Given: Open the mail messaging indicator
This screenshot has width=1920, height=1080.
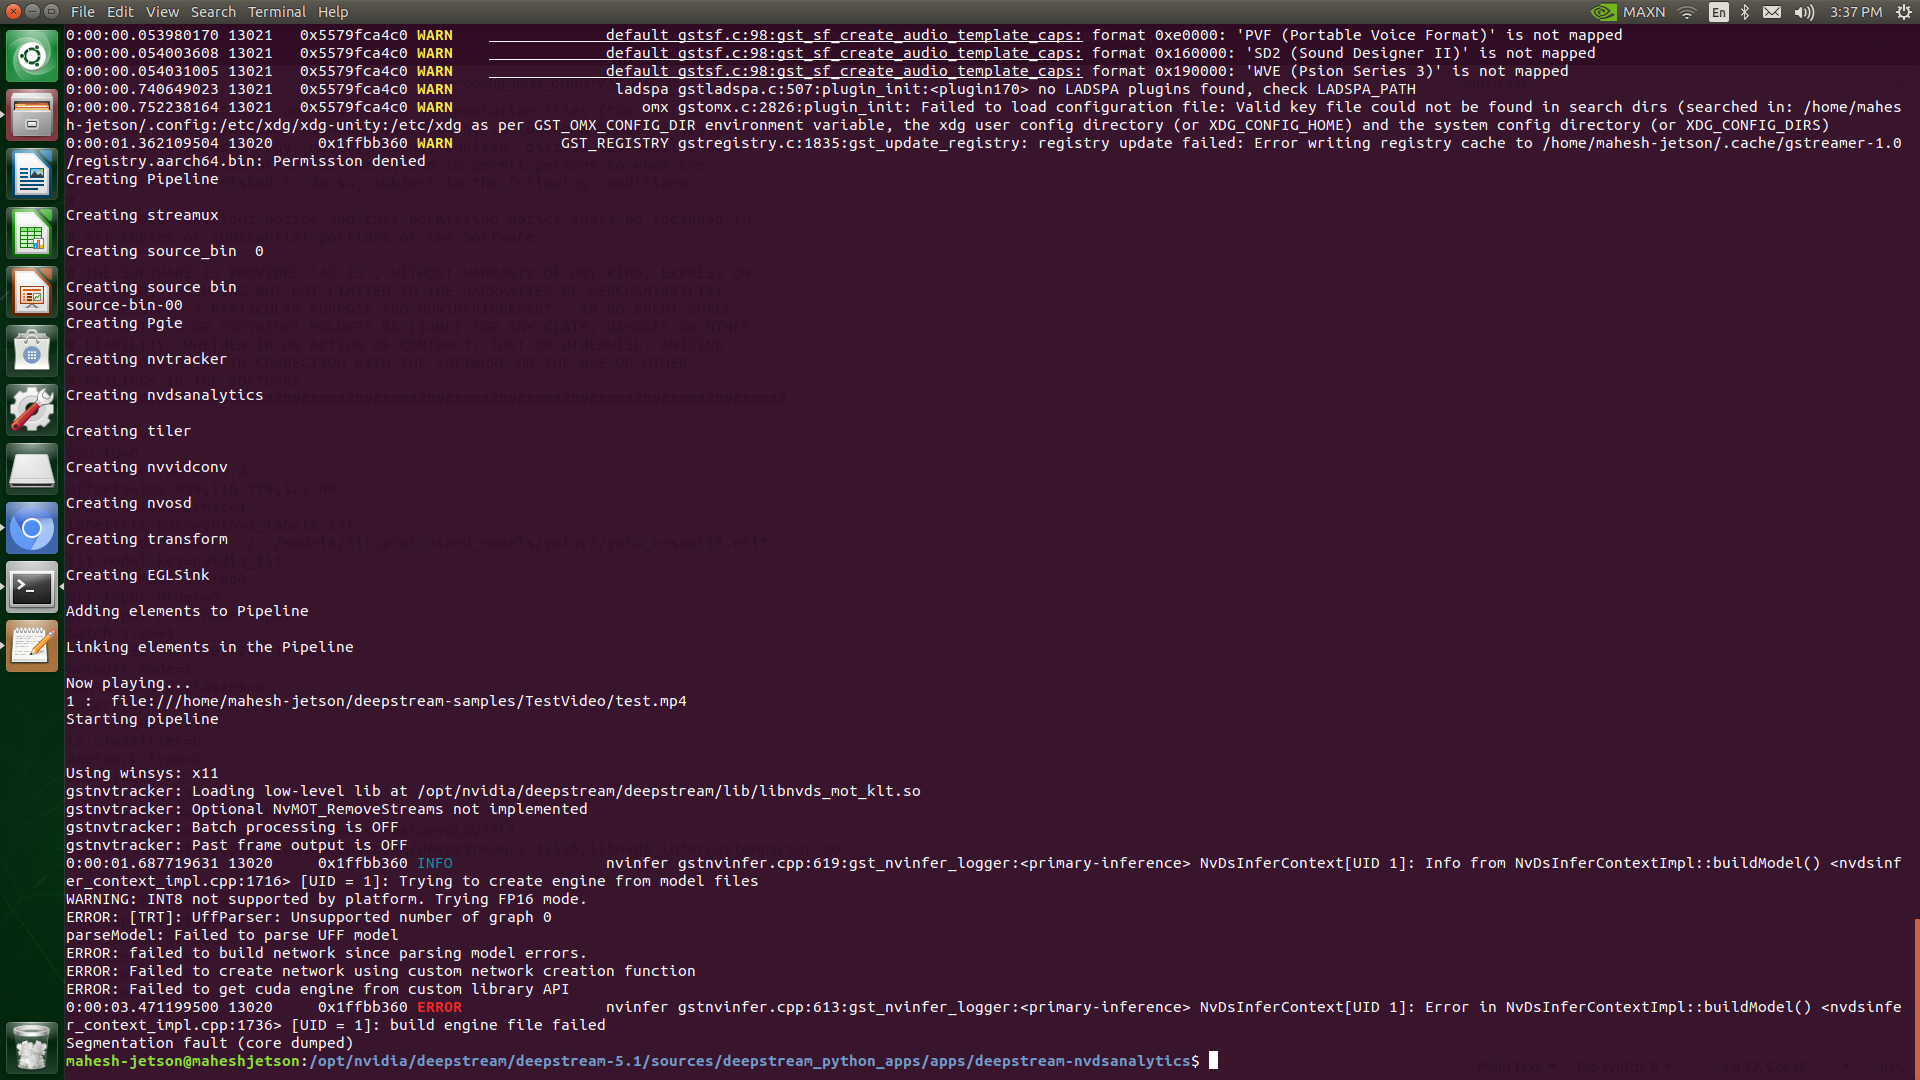Looking at the screenshot, I should tap(1772, 12).
